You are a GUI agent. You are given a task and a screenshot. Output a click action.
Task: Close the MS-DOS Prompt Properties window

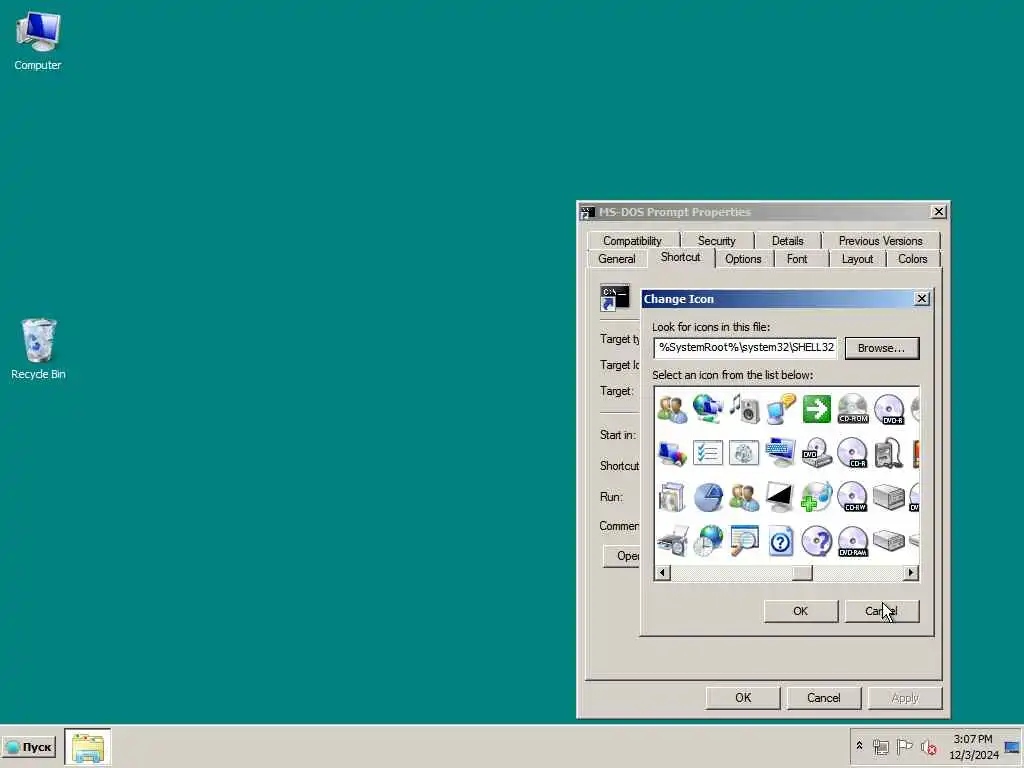pyautogui.click(x=938, y=212)
